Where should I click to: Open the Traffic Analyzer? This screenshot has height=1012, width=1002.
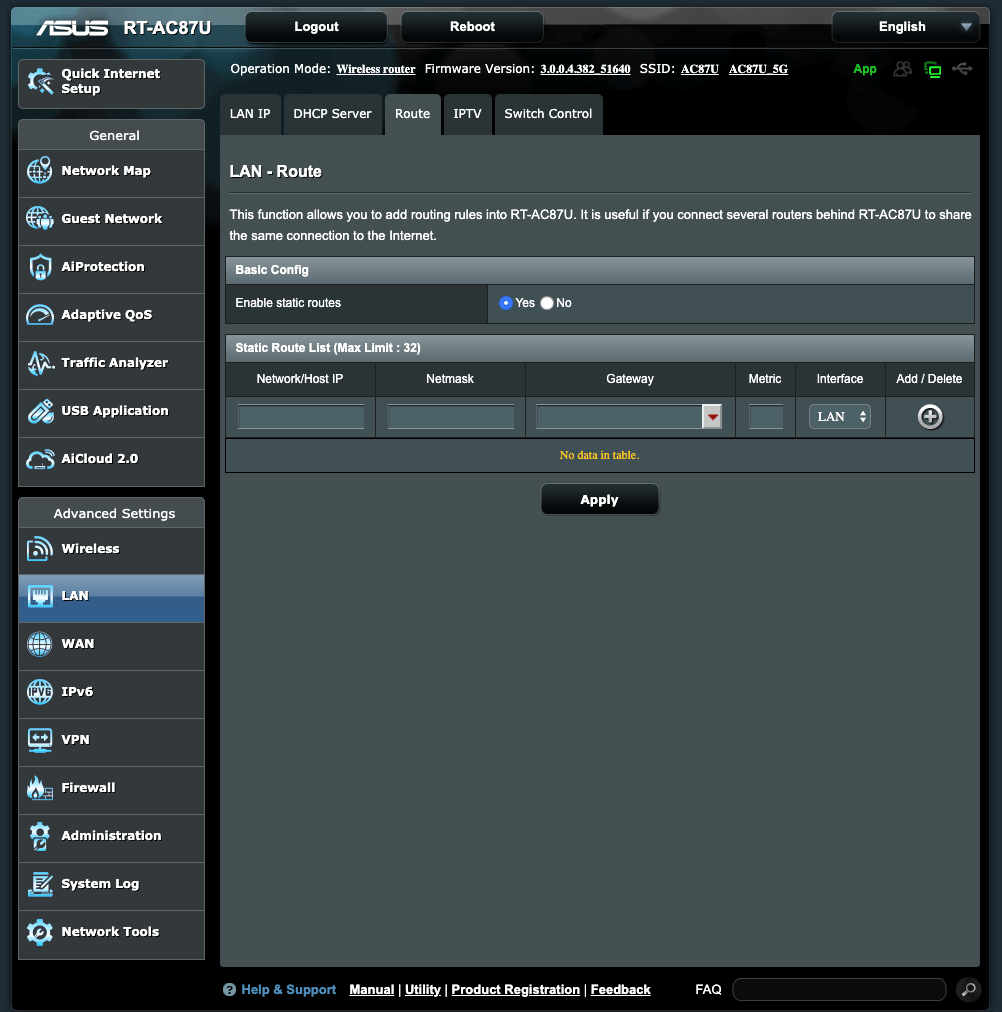pyautogui.click(x=112, y=365)
